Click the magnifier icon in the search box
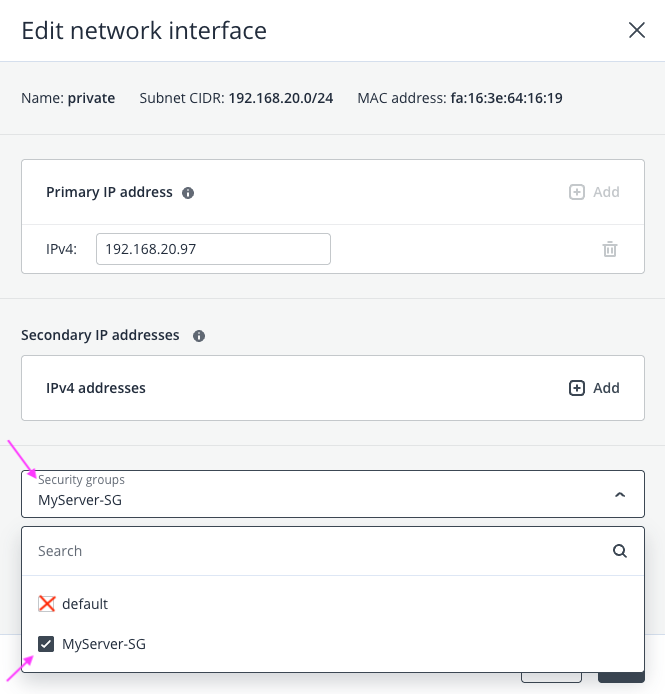 point(620,551)
